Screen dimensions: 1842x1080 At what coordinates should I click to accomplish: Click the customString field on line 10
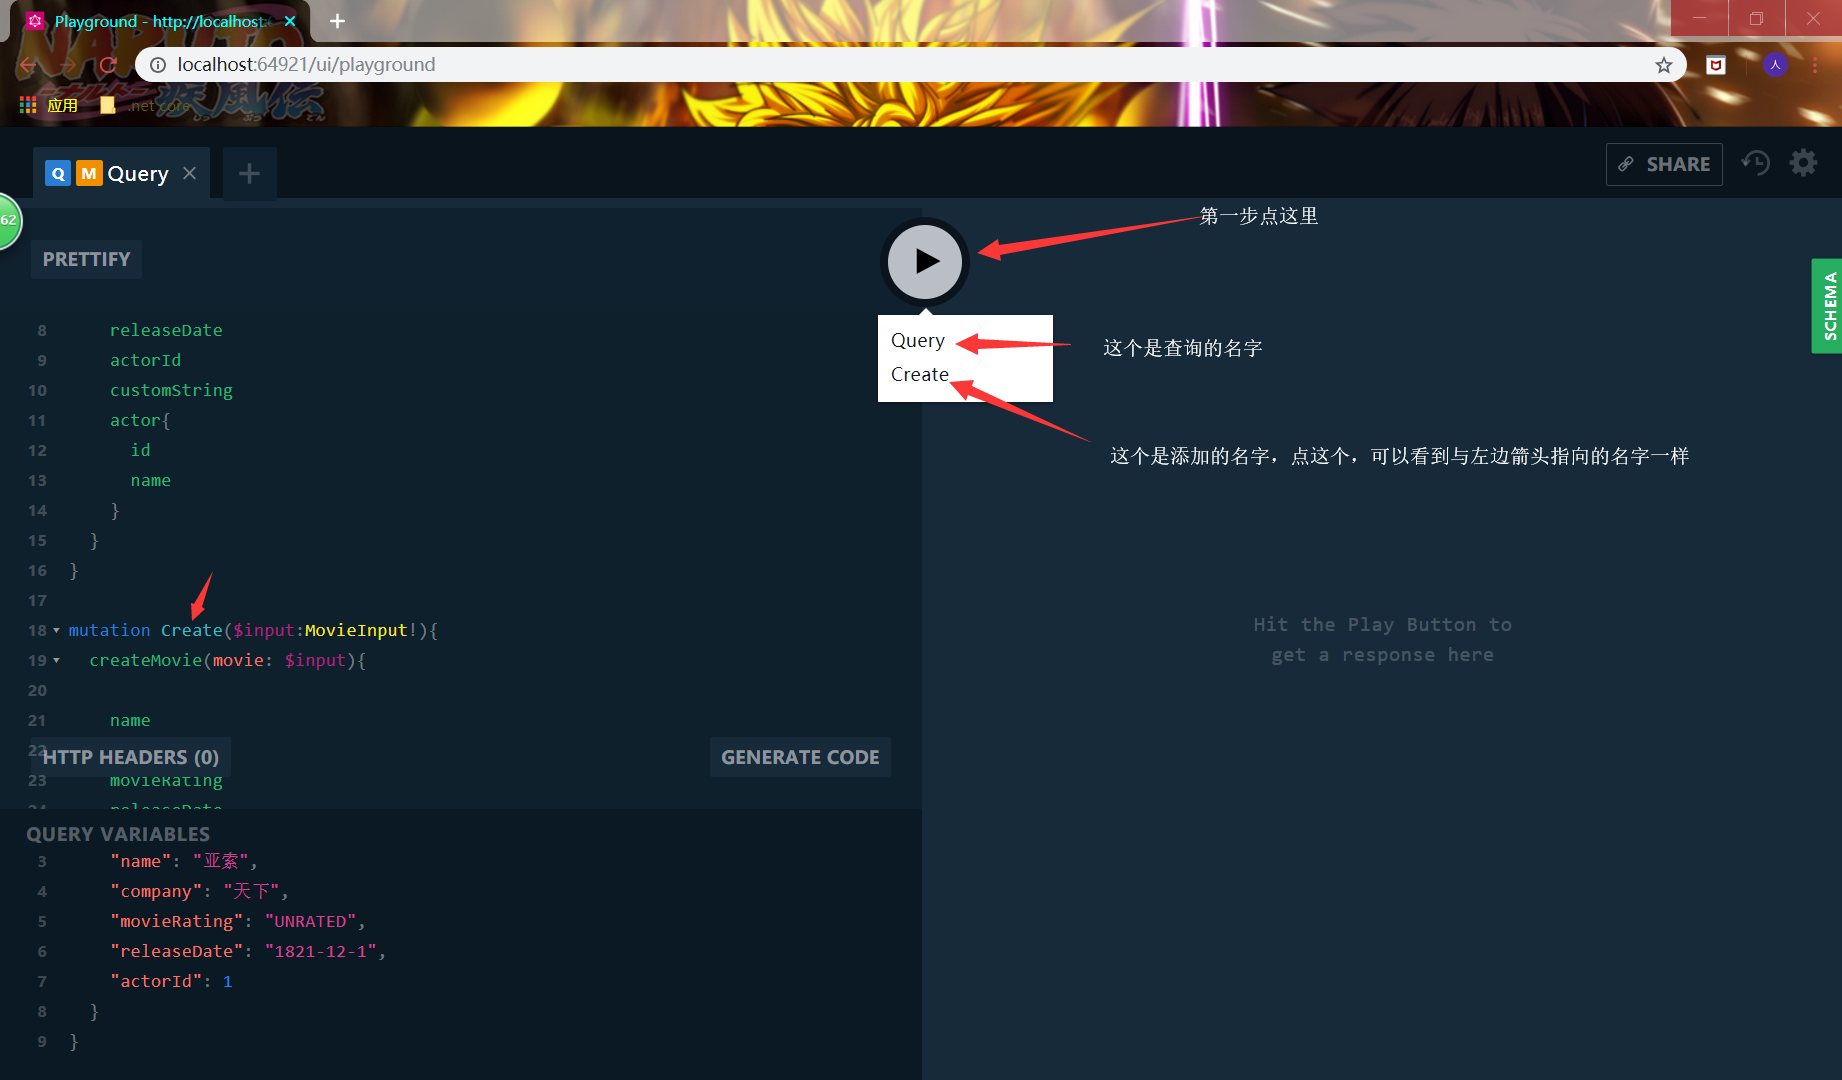(171, 390)
